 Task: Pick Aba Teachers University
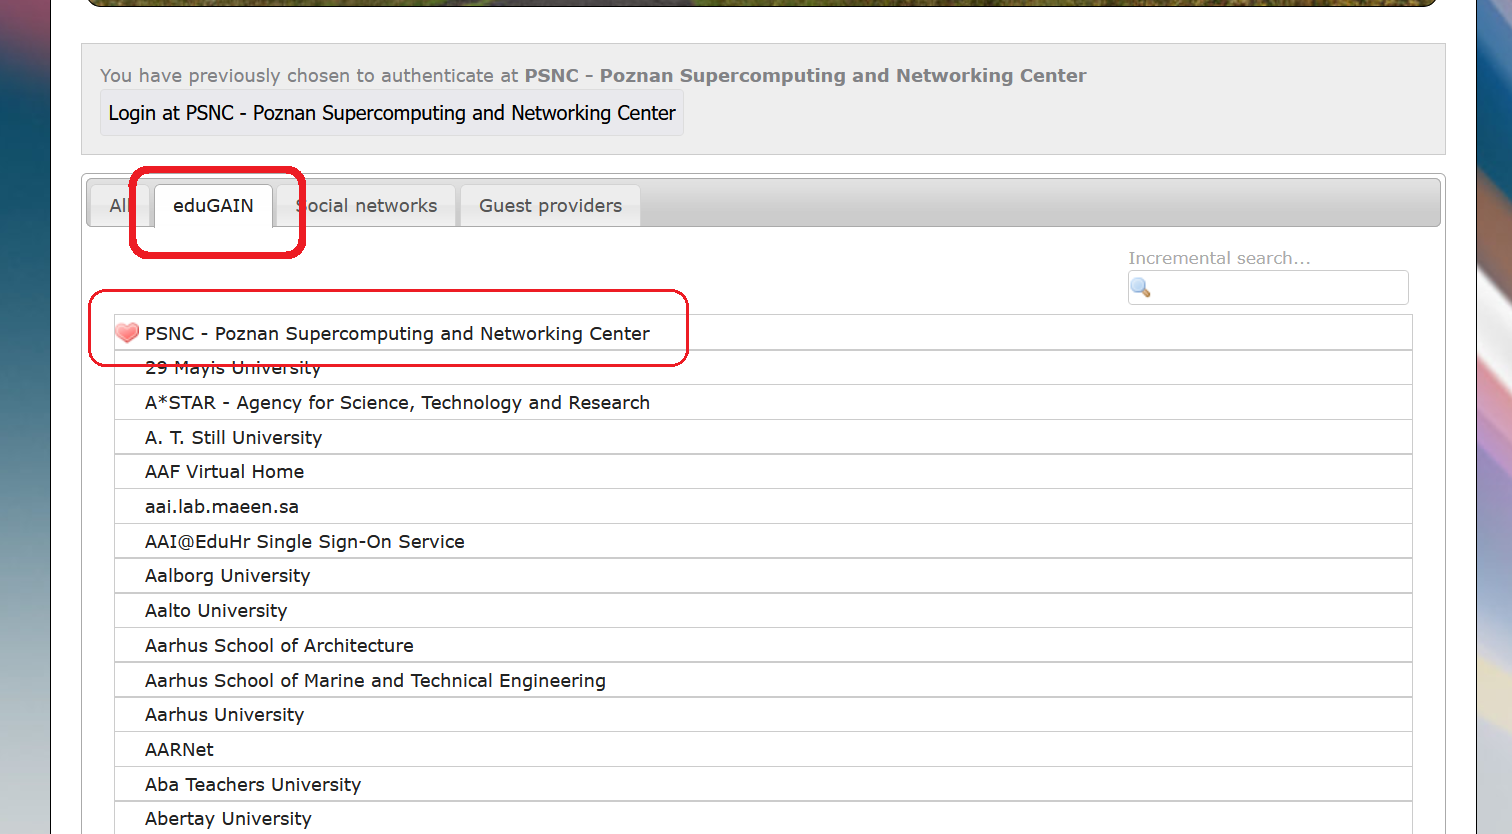pos(763,785)
